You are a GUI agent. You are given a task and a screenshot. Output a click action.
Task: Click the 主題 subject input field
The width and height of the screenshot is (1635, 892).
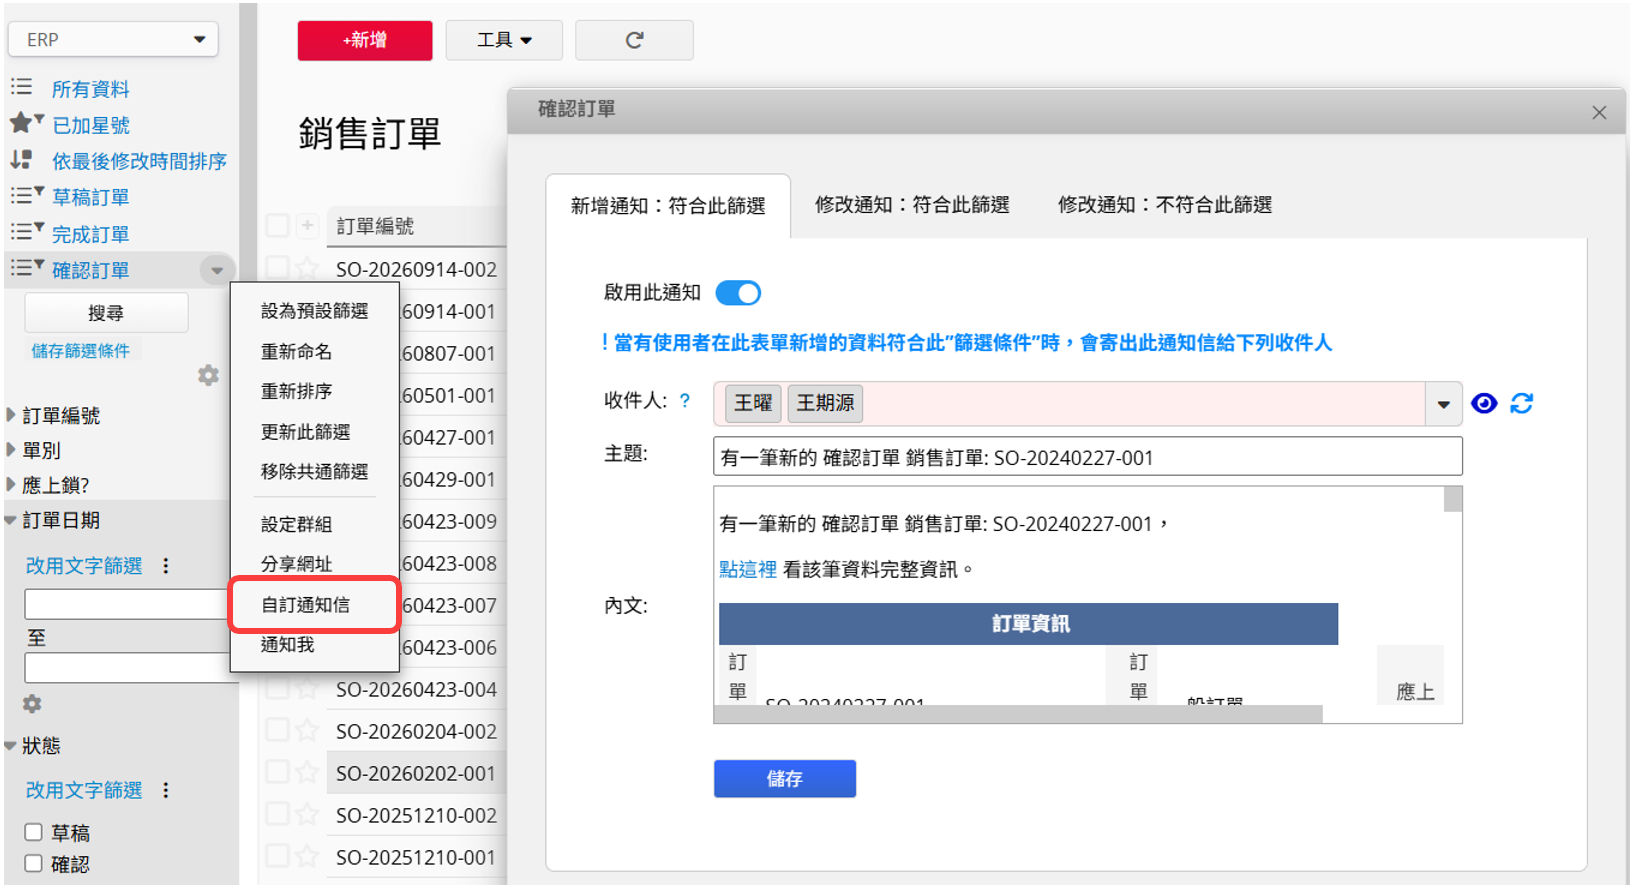[x=1088, y=457]
